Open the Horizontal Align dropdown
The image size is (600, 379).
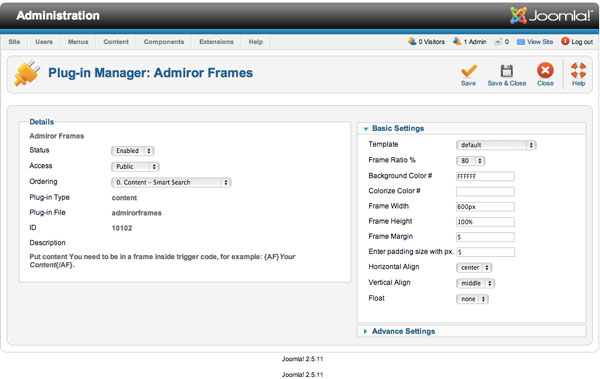pyautogui.click(x=474, y=268)
